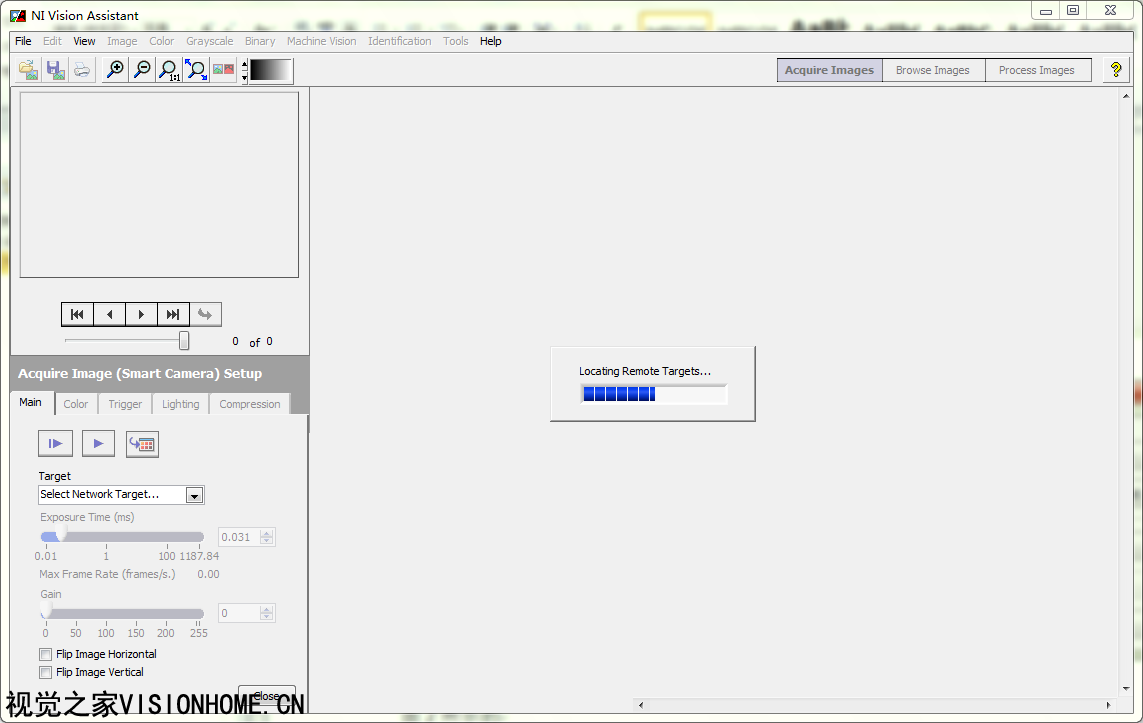
Task: Click the Browse Images button
Action: (x=933, y=70)
